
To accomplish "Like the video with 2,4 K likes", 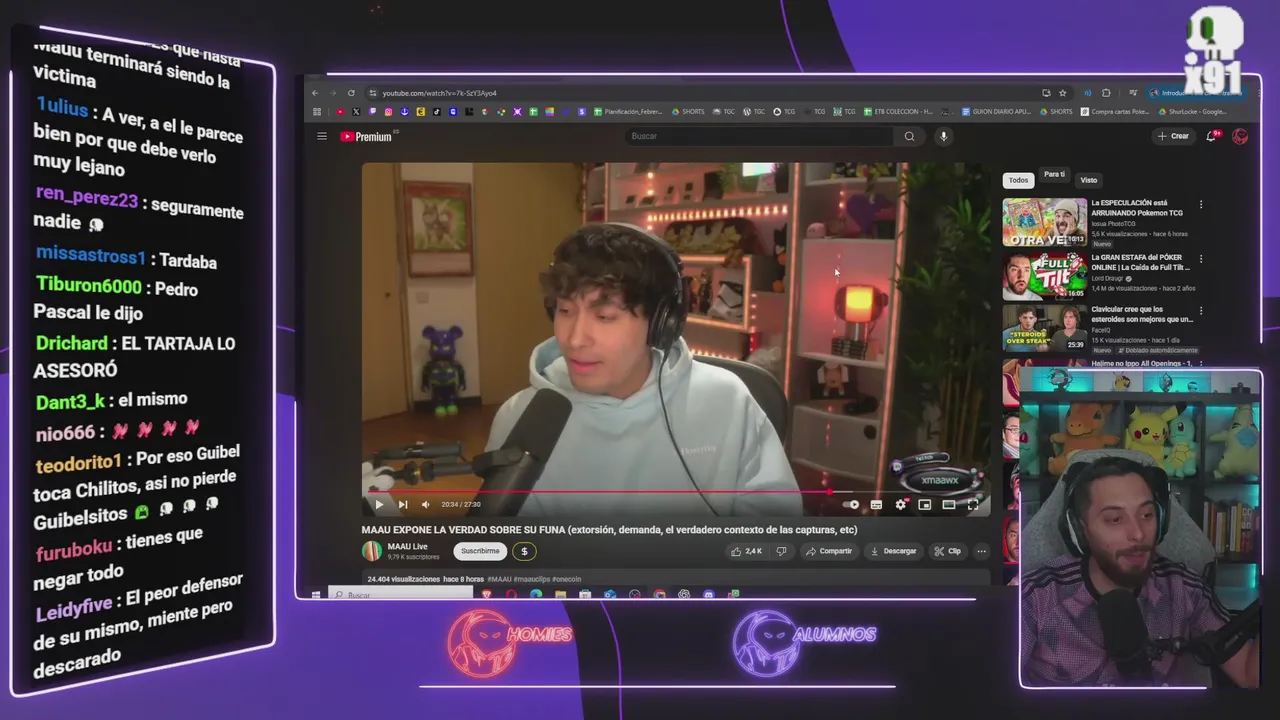I will pos(746,551).
